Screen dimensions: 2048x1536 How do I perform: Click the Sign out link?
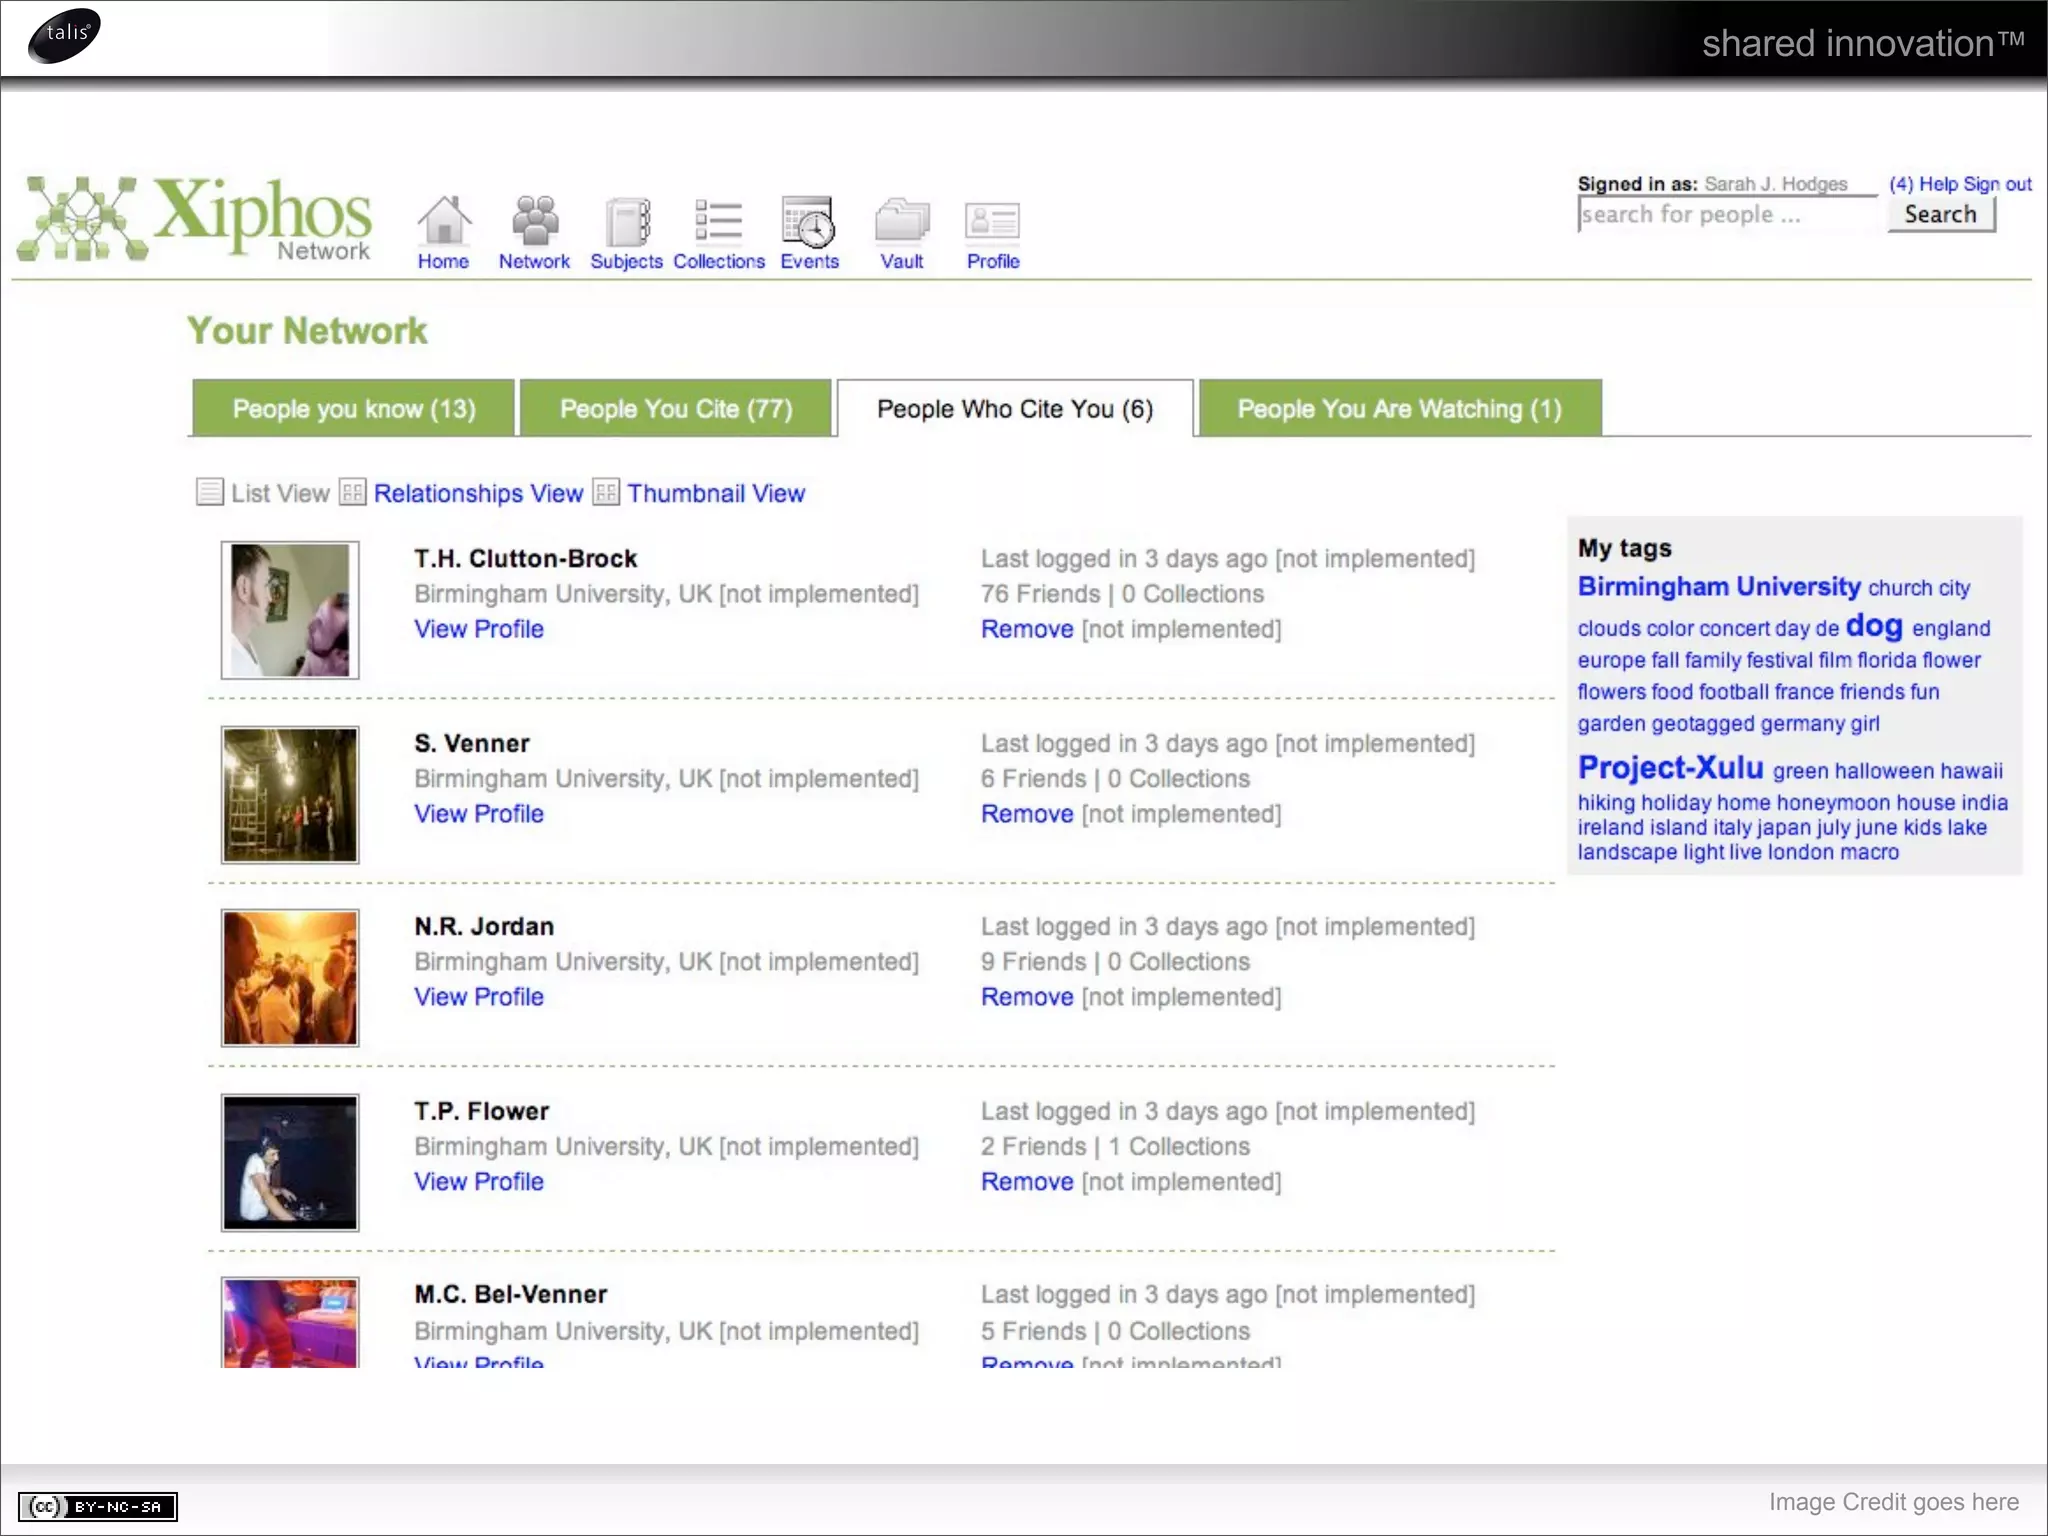[1998, 184]
